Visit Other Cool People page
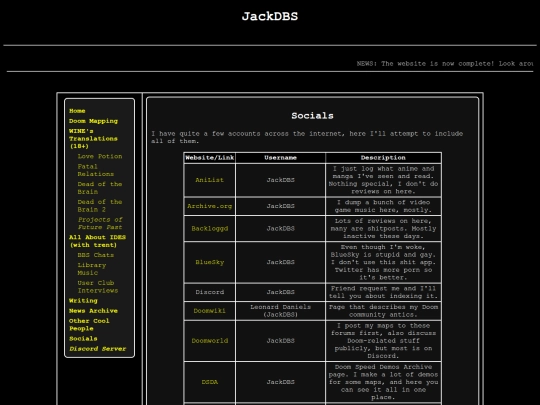This screenshot has width=540, height=405. pyautogui.click(x=89, y=325)
